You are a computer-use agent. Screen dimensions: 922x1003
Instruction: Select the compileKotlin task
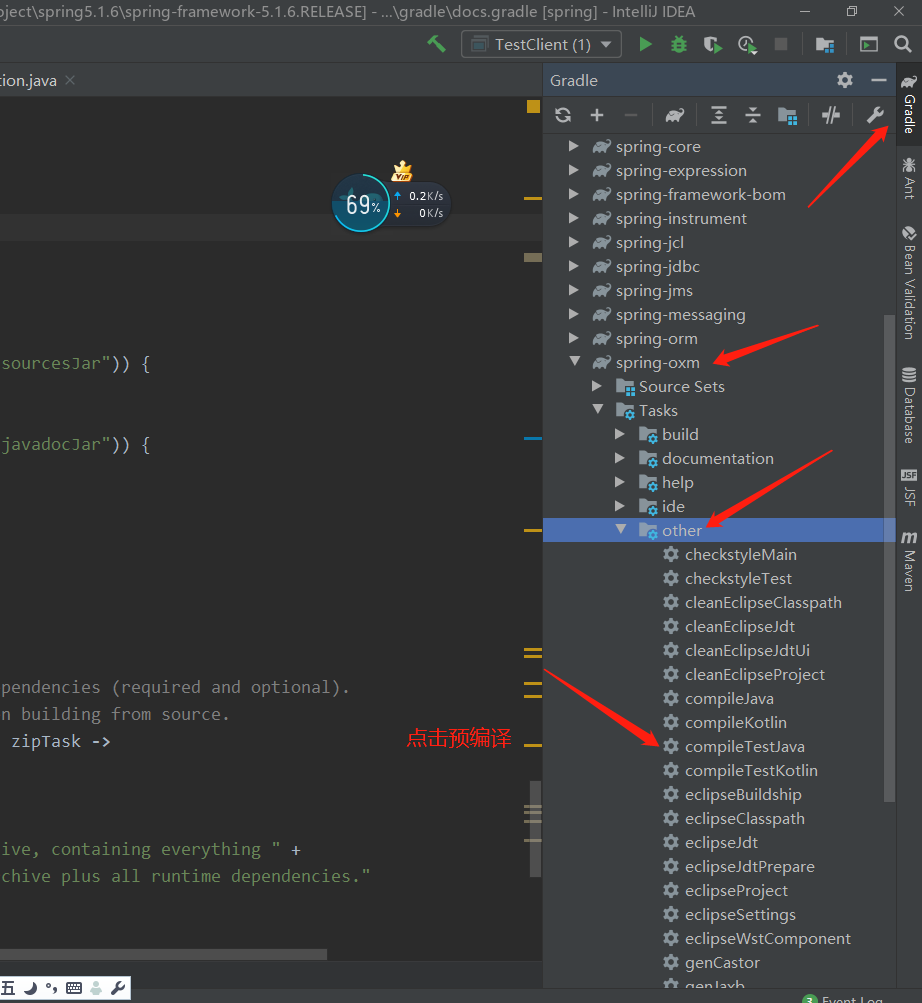pyautogui.click(x=735, y=722)
